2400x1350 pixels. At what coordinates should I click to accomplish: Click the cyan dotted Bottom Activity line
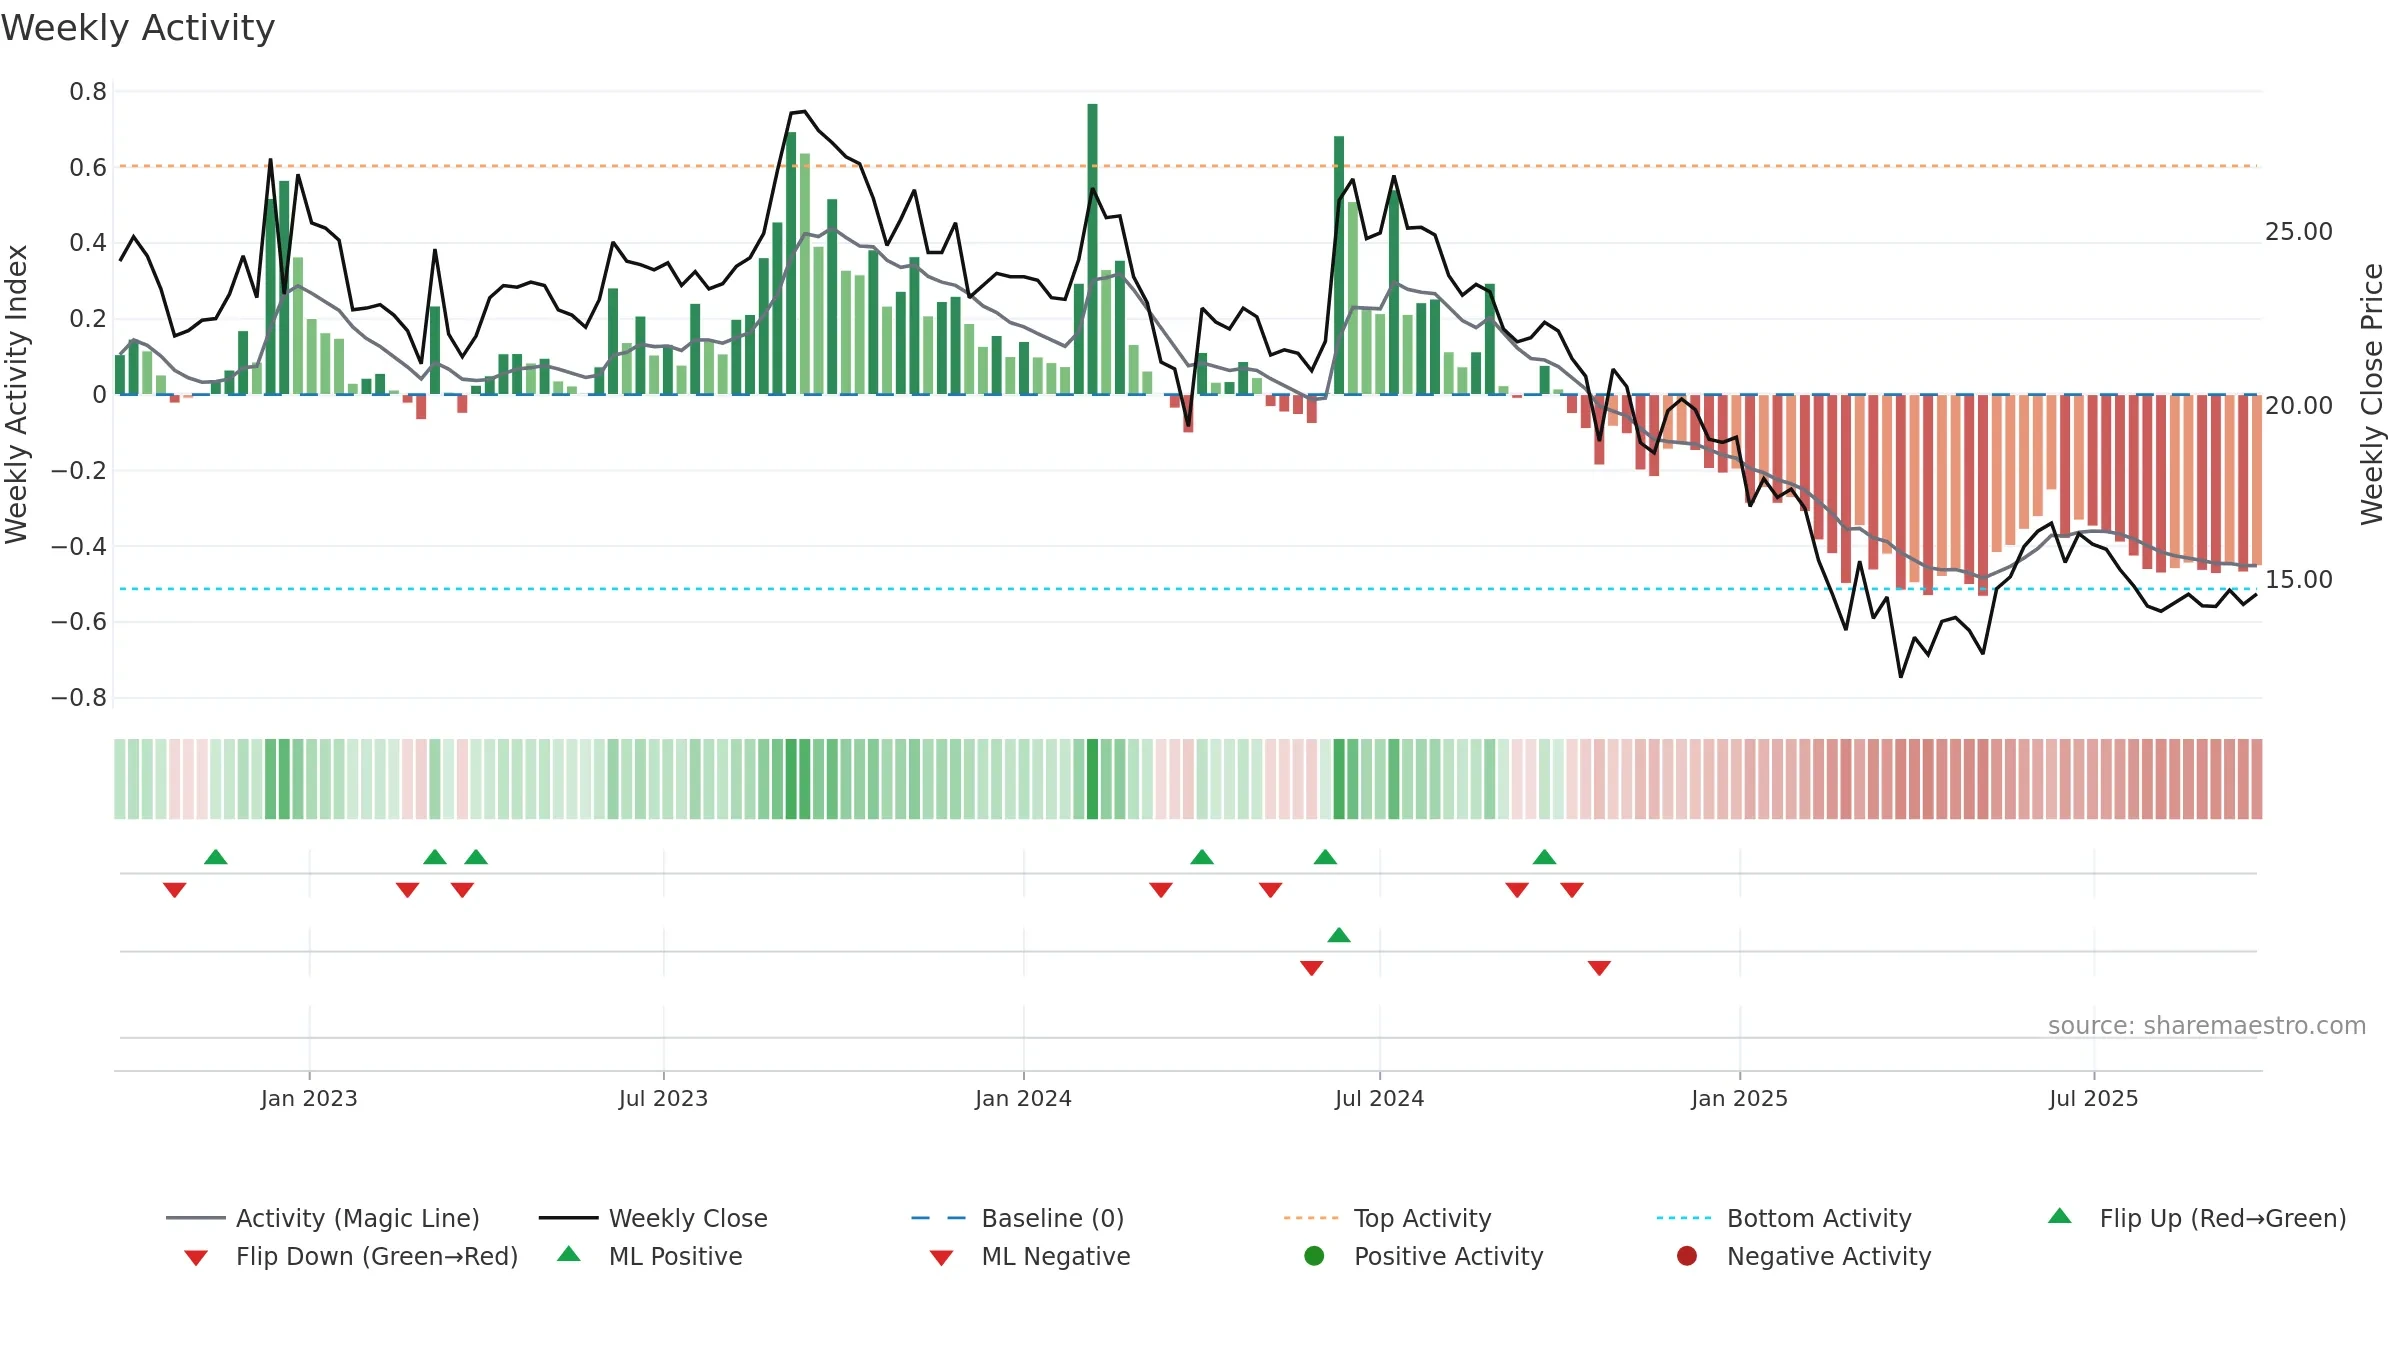pos(1188,589)
